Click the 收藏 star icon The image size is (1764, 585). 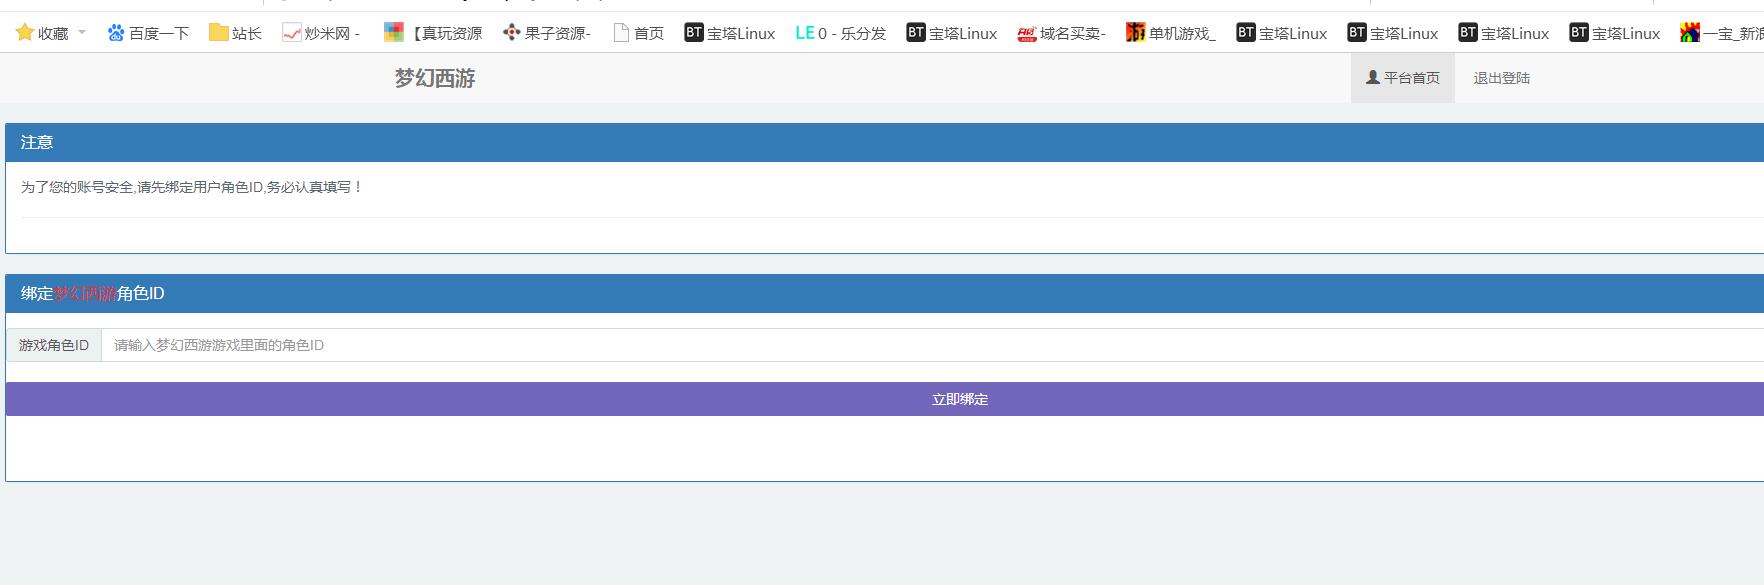pos(25,33)
